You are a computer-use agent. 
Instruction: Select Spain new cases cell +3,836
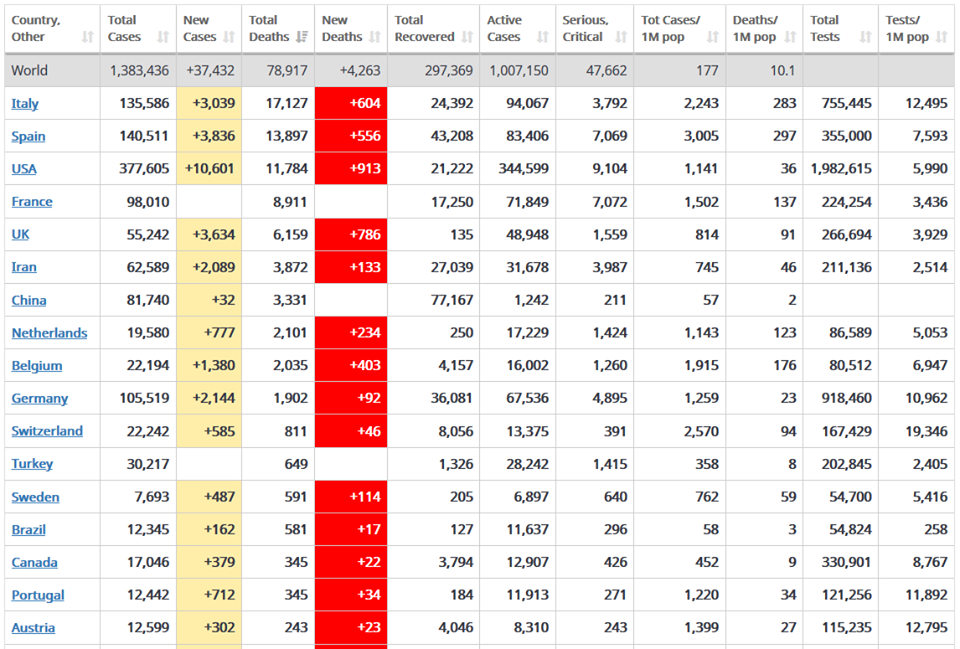209,136
